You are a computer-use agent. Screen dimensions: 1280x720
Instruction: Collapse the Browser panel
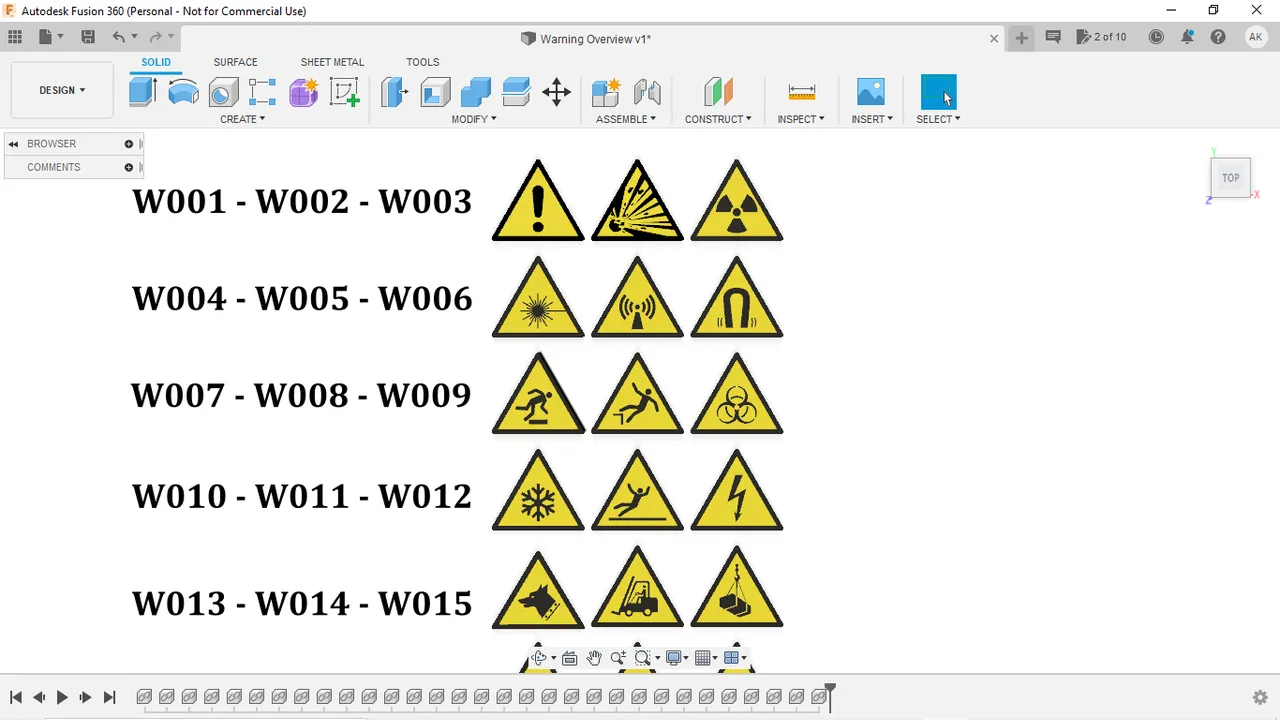click(x=13, y=143)
